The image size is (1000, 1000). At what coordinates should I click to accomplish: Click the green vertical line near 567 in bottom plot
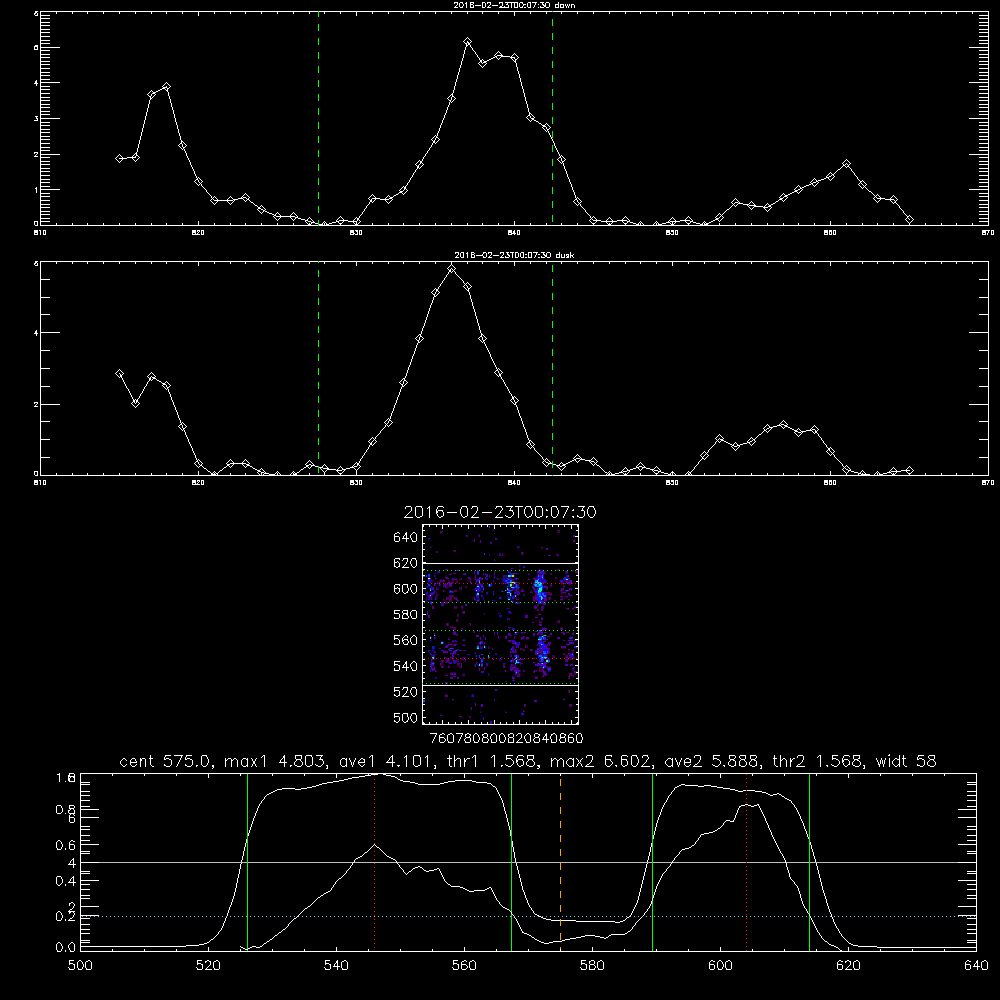pyautogui.click(x=511, y=861)
